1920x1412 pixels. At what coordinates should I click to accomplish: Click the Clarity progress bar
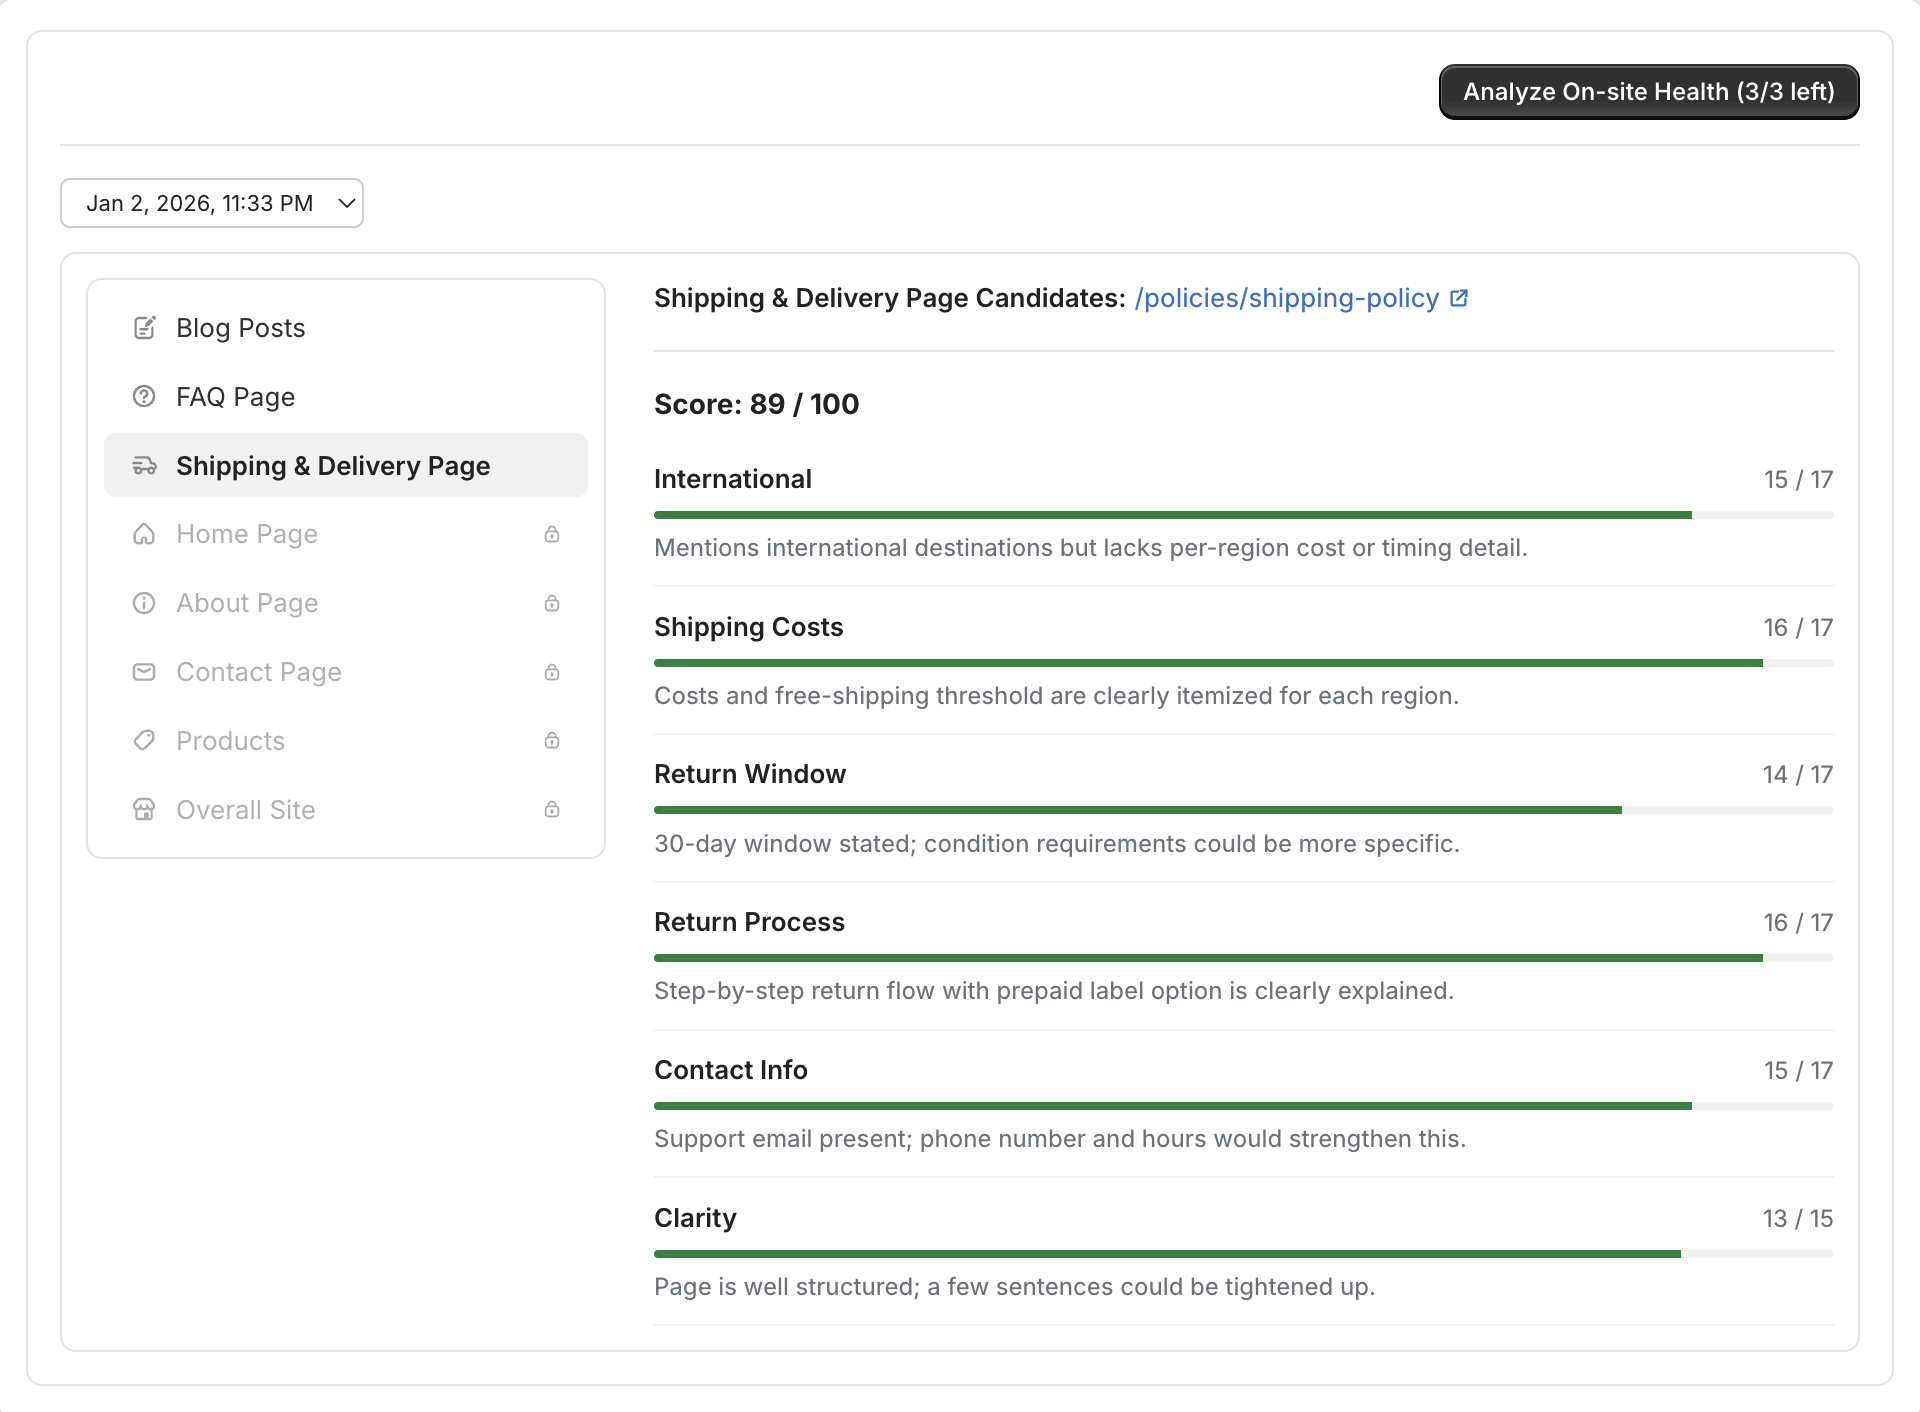(x=1244, y=1254)
